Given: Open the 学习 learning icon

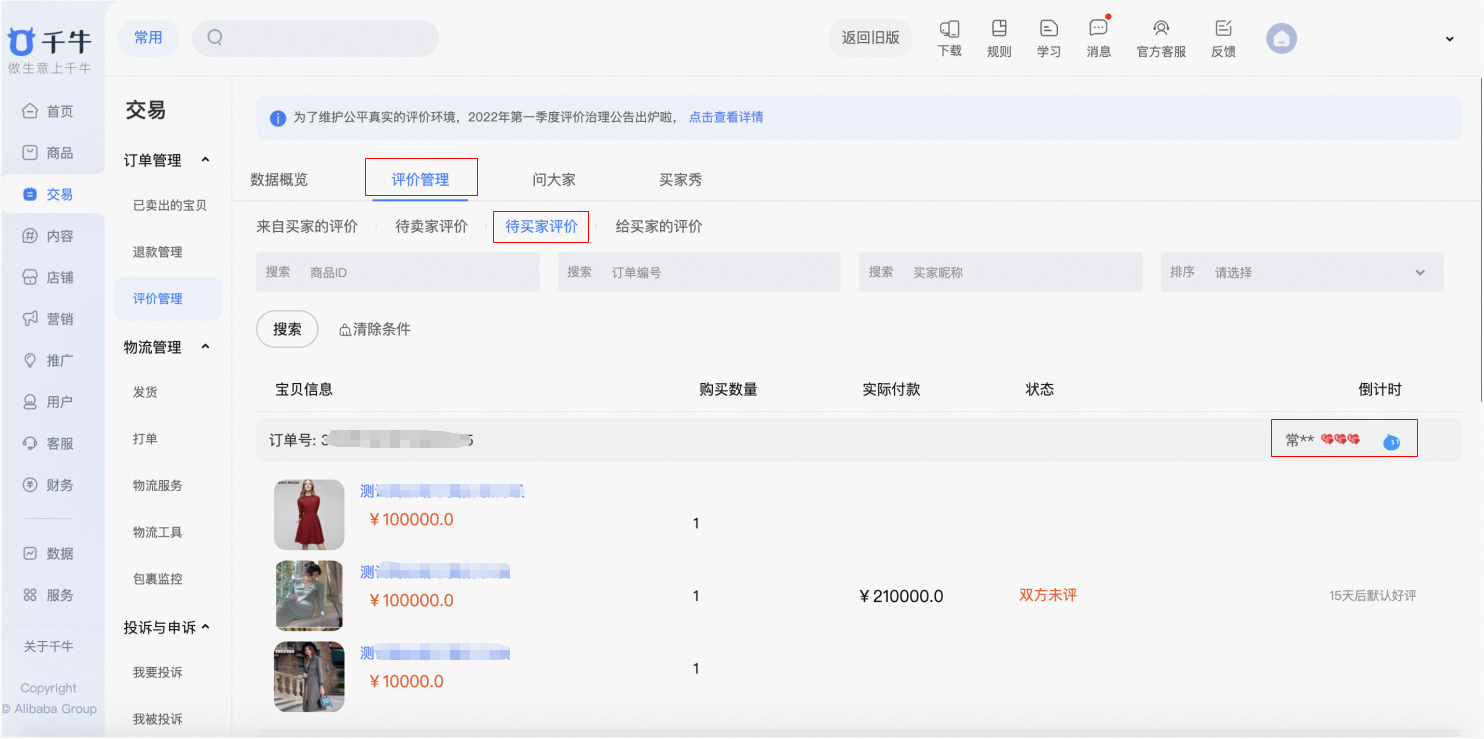Looking at the screenshot, I should [x=1048, y=38].
